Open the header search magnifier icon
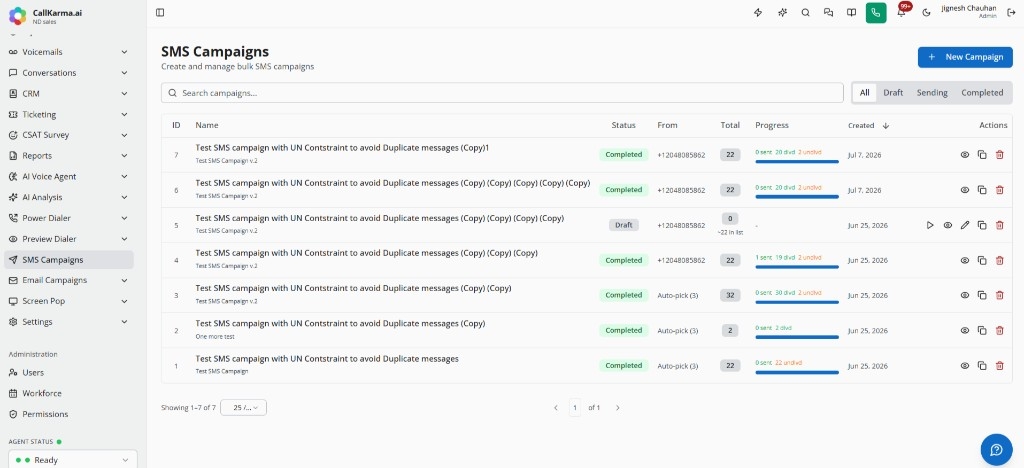Viewport: 1024px width, 468px height. [805, 12]
